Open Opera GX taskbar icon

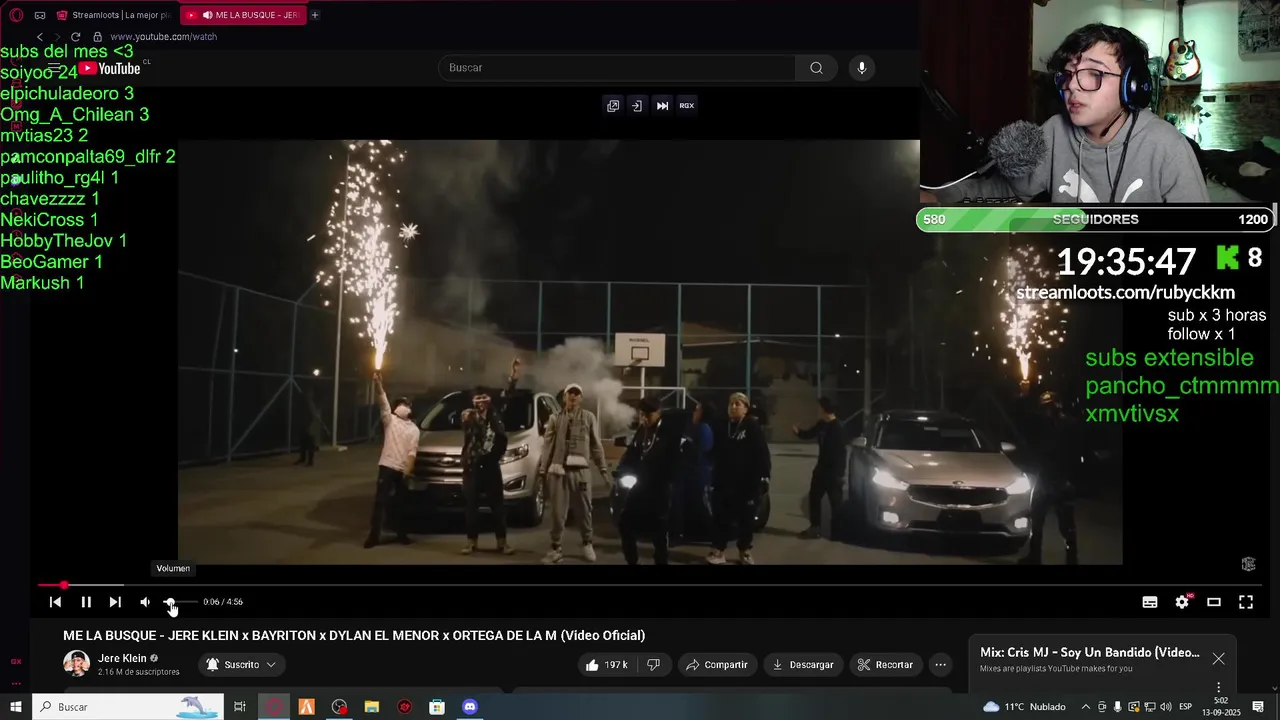[274, 707]
